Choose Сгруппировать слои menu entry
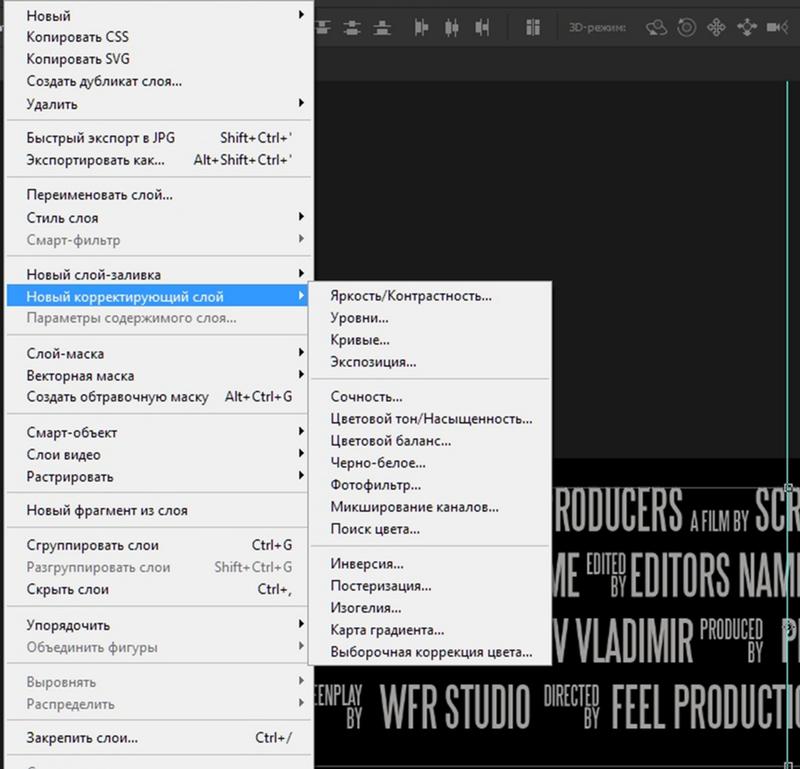Viewport: 800px width, 769px height. pos(157,545)
